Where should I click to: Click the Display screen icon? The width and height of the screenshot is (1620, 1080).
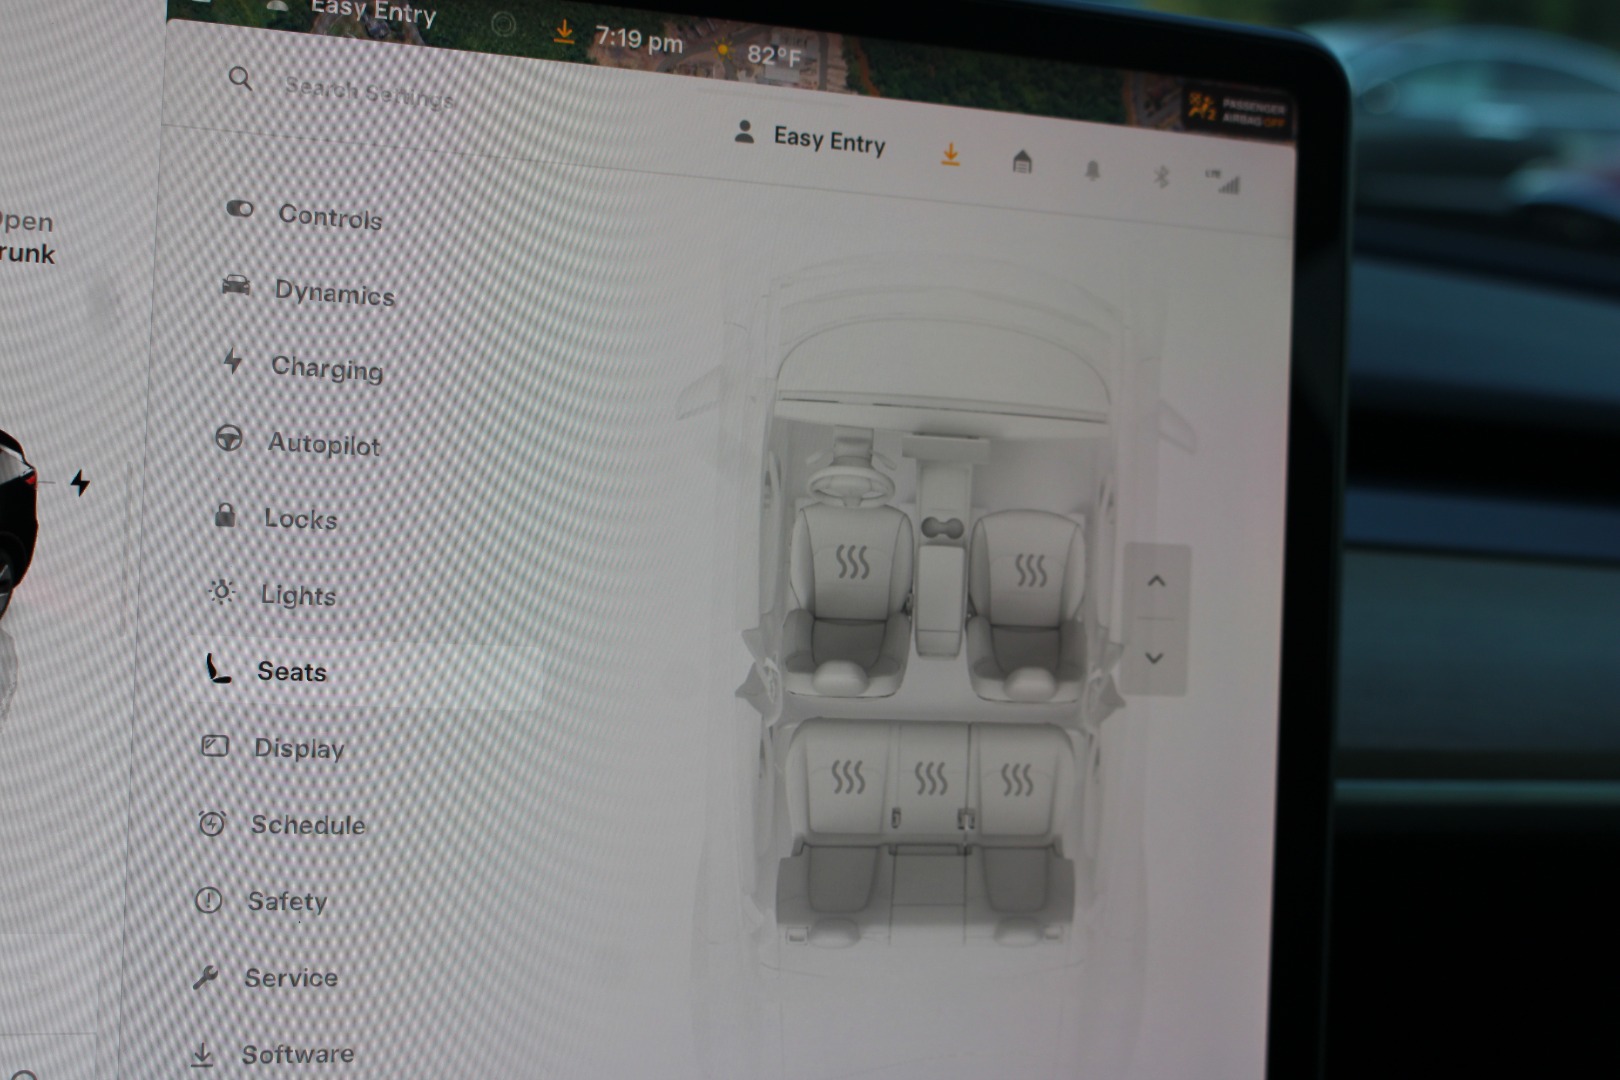point(215,745)
